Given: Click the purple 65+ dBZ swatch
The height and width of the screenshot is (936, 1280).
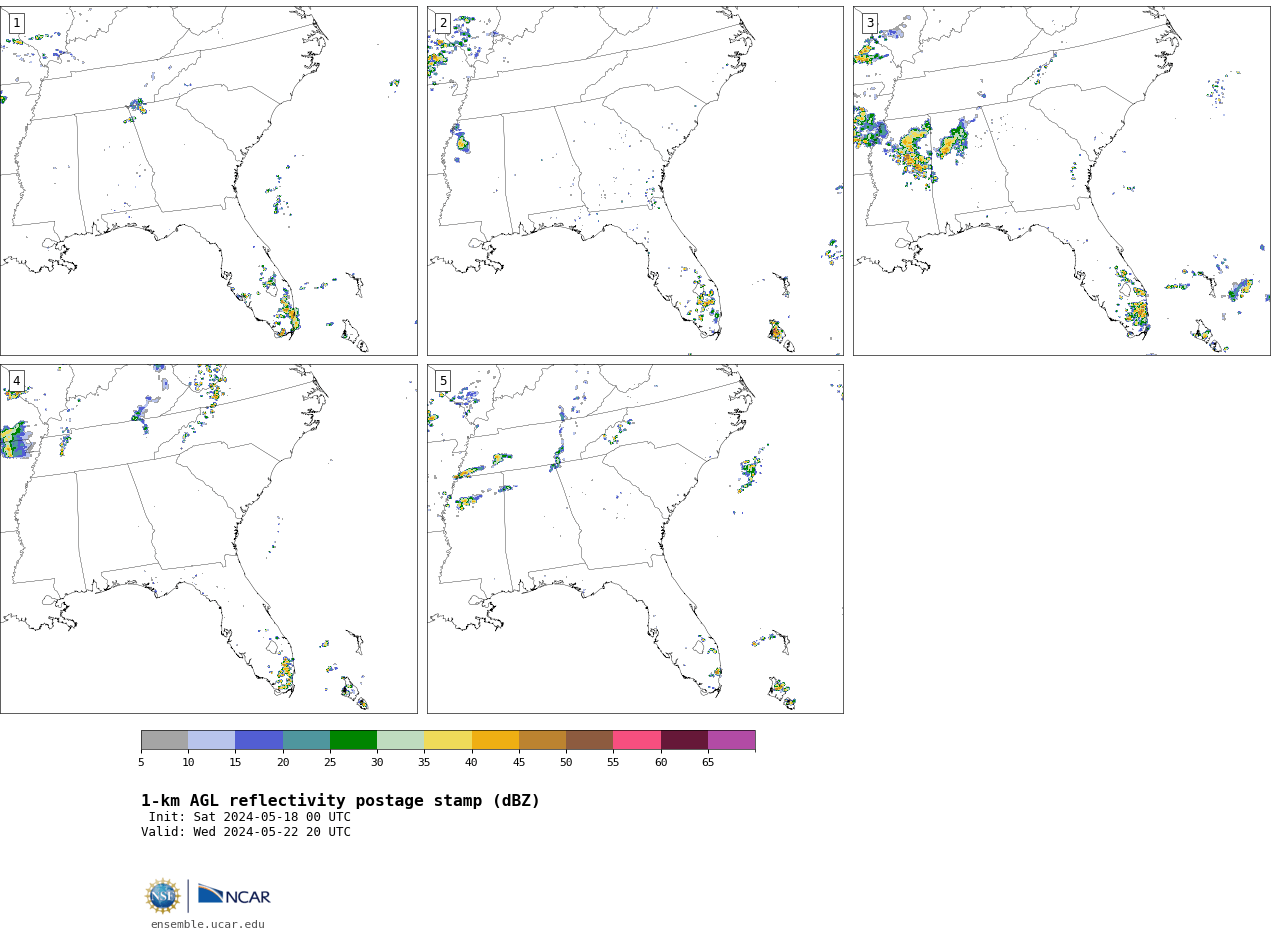Looking at the screenshot, I should 731,740.
